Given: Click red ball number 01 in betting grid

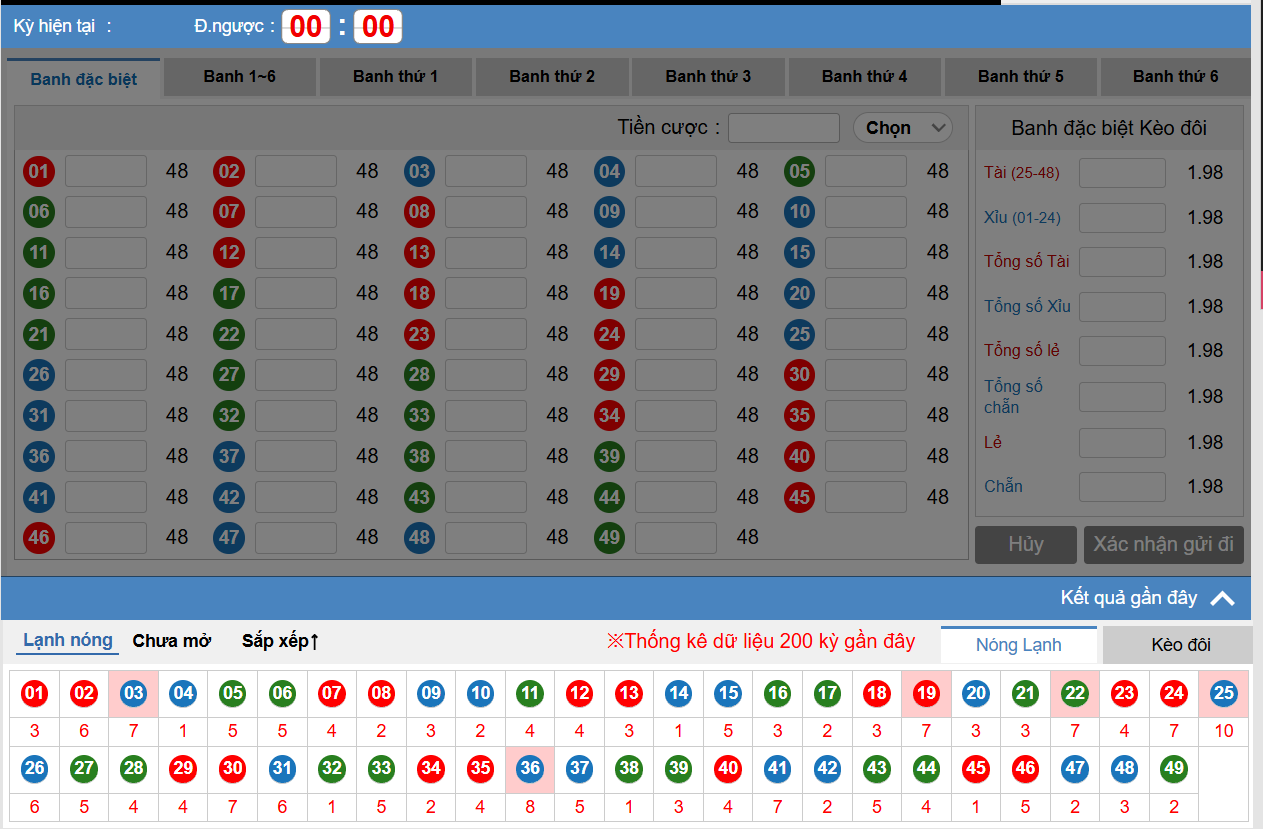Looking at the screenshot, I should 38,171.
